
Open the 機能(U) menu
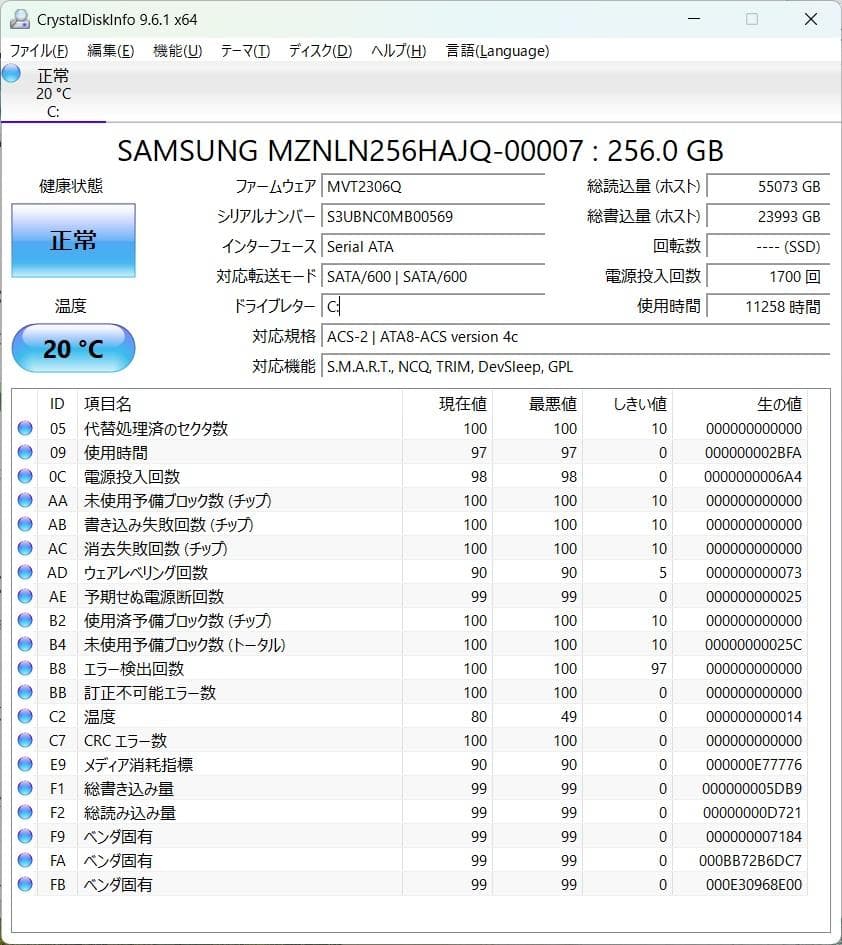177,51
